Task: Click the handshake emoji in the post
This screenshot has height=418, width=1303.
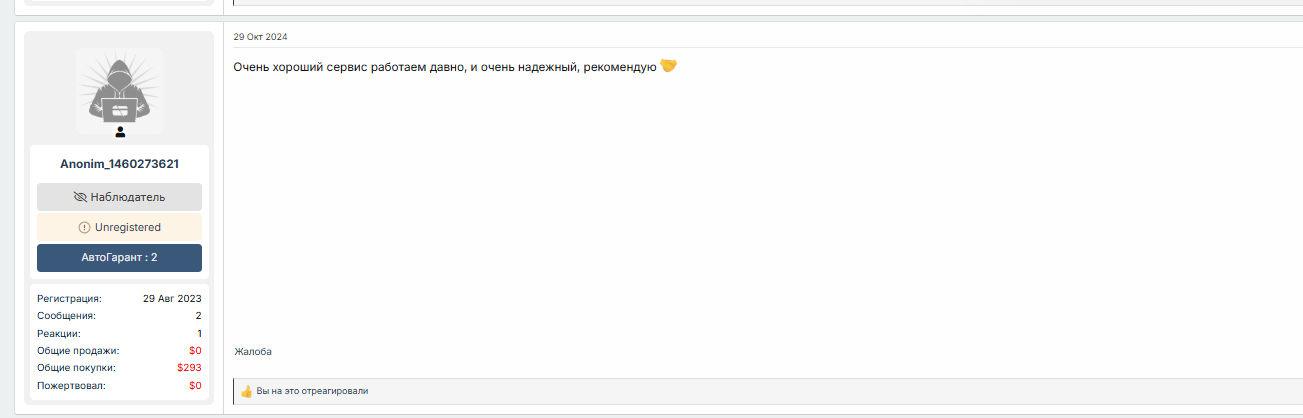Action: pos(669,66)
